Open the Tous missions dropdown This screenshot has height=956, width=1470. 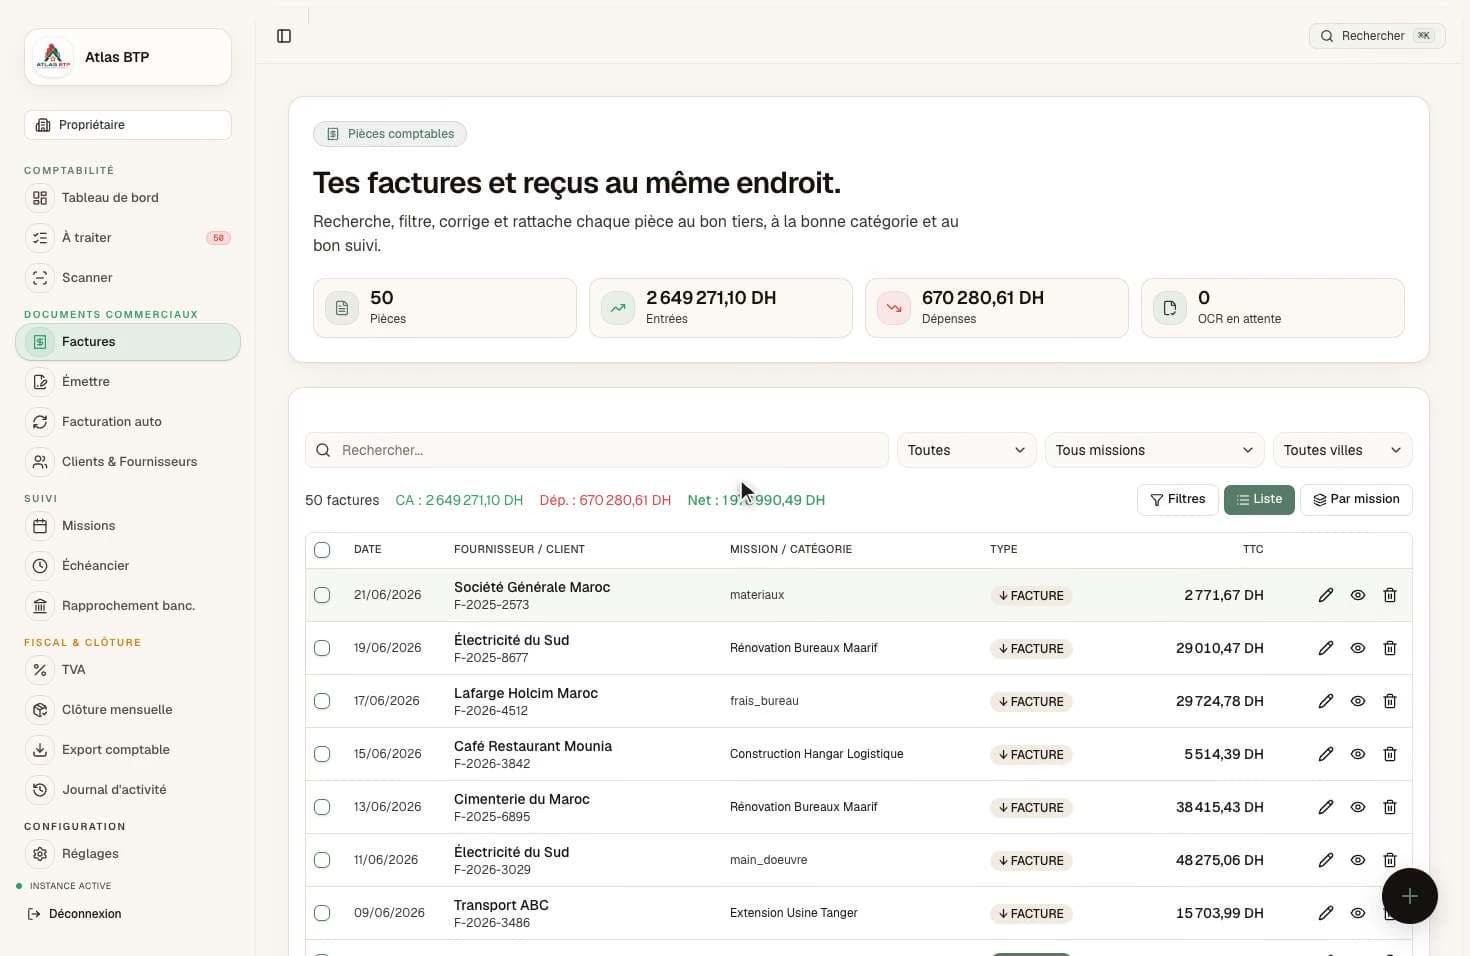1155,450
